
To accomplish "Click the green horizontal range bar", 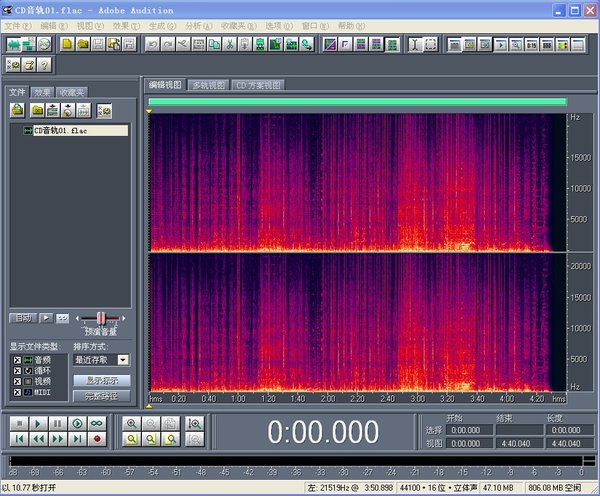I will [x=357, y=101].
